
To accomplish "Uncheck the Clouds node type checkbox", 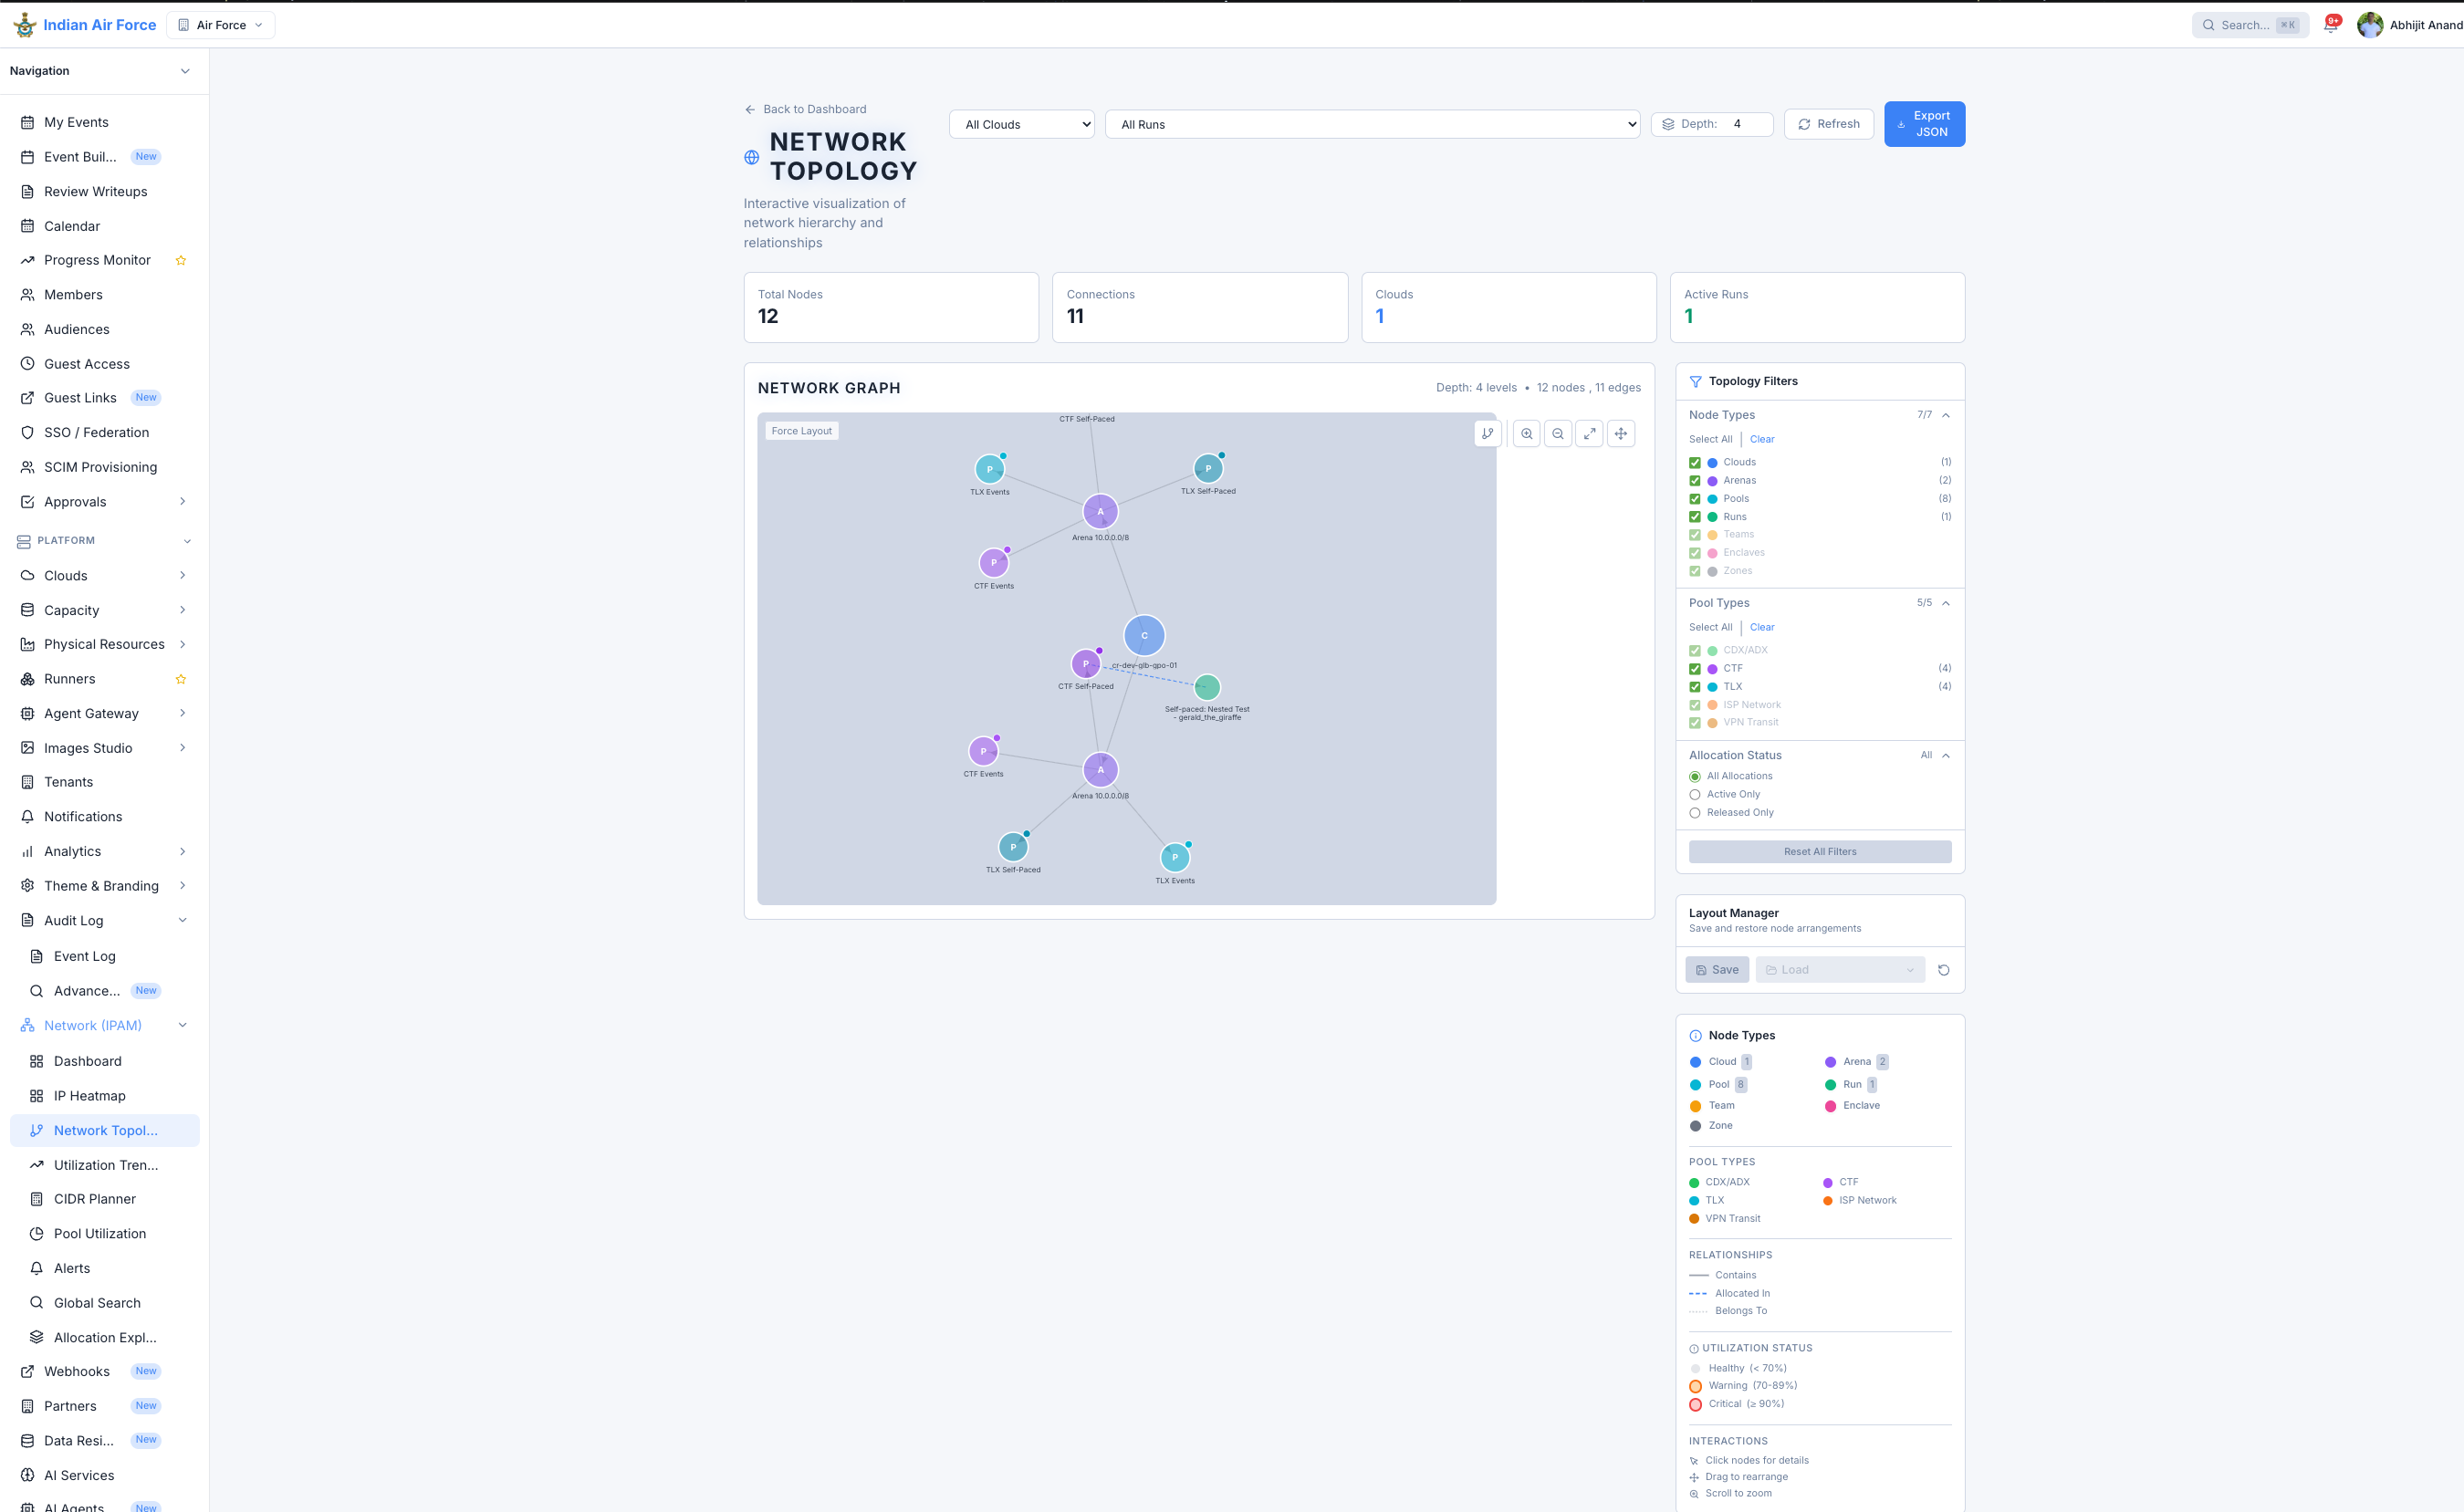I will tap(1694, 463).
